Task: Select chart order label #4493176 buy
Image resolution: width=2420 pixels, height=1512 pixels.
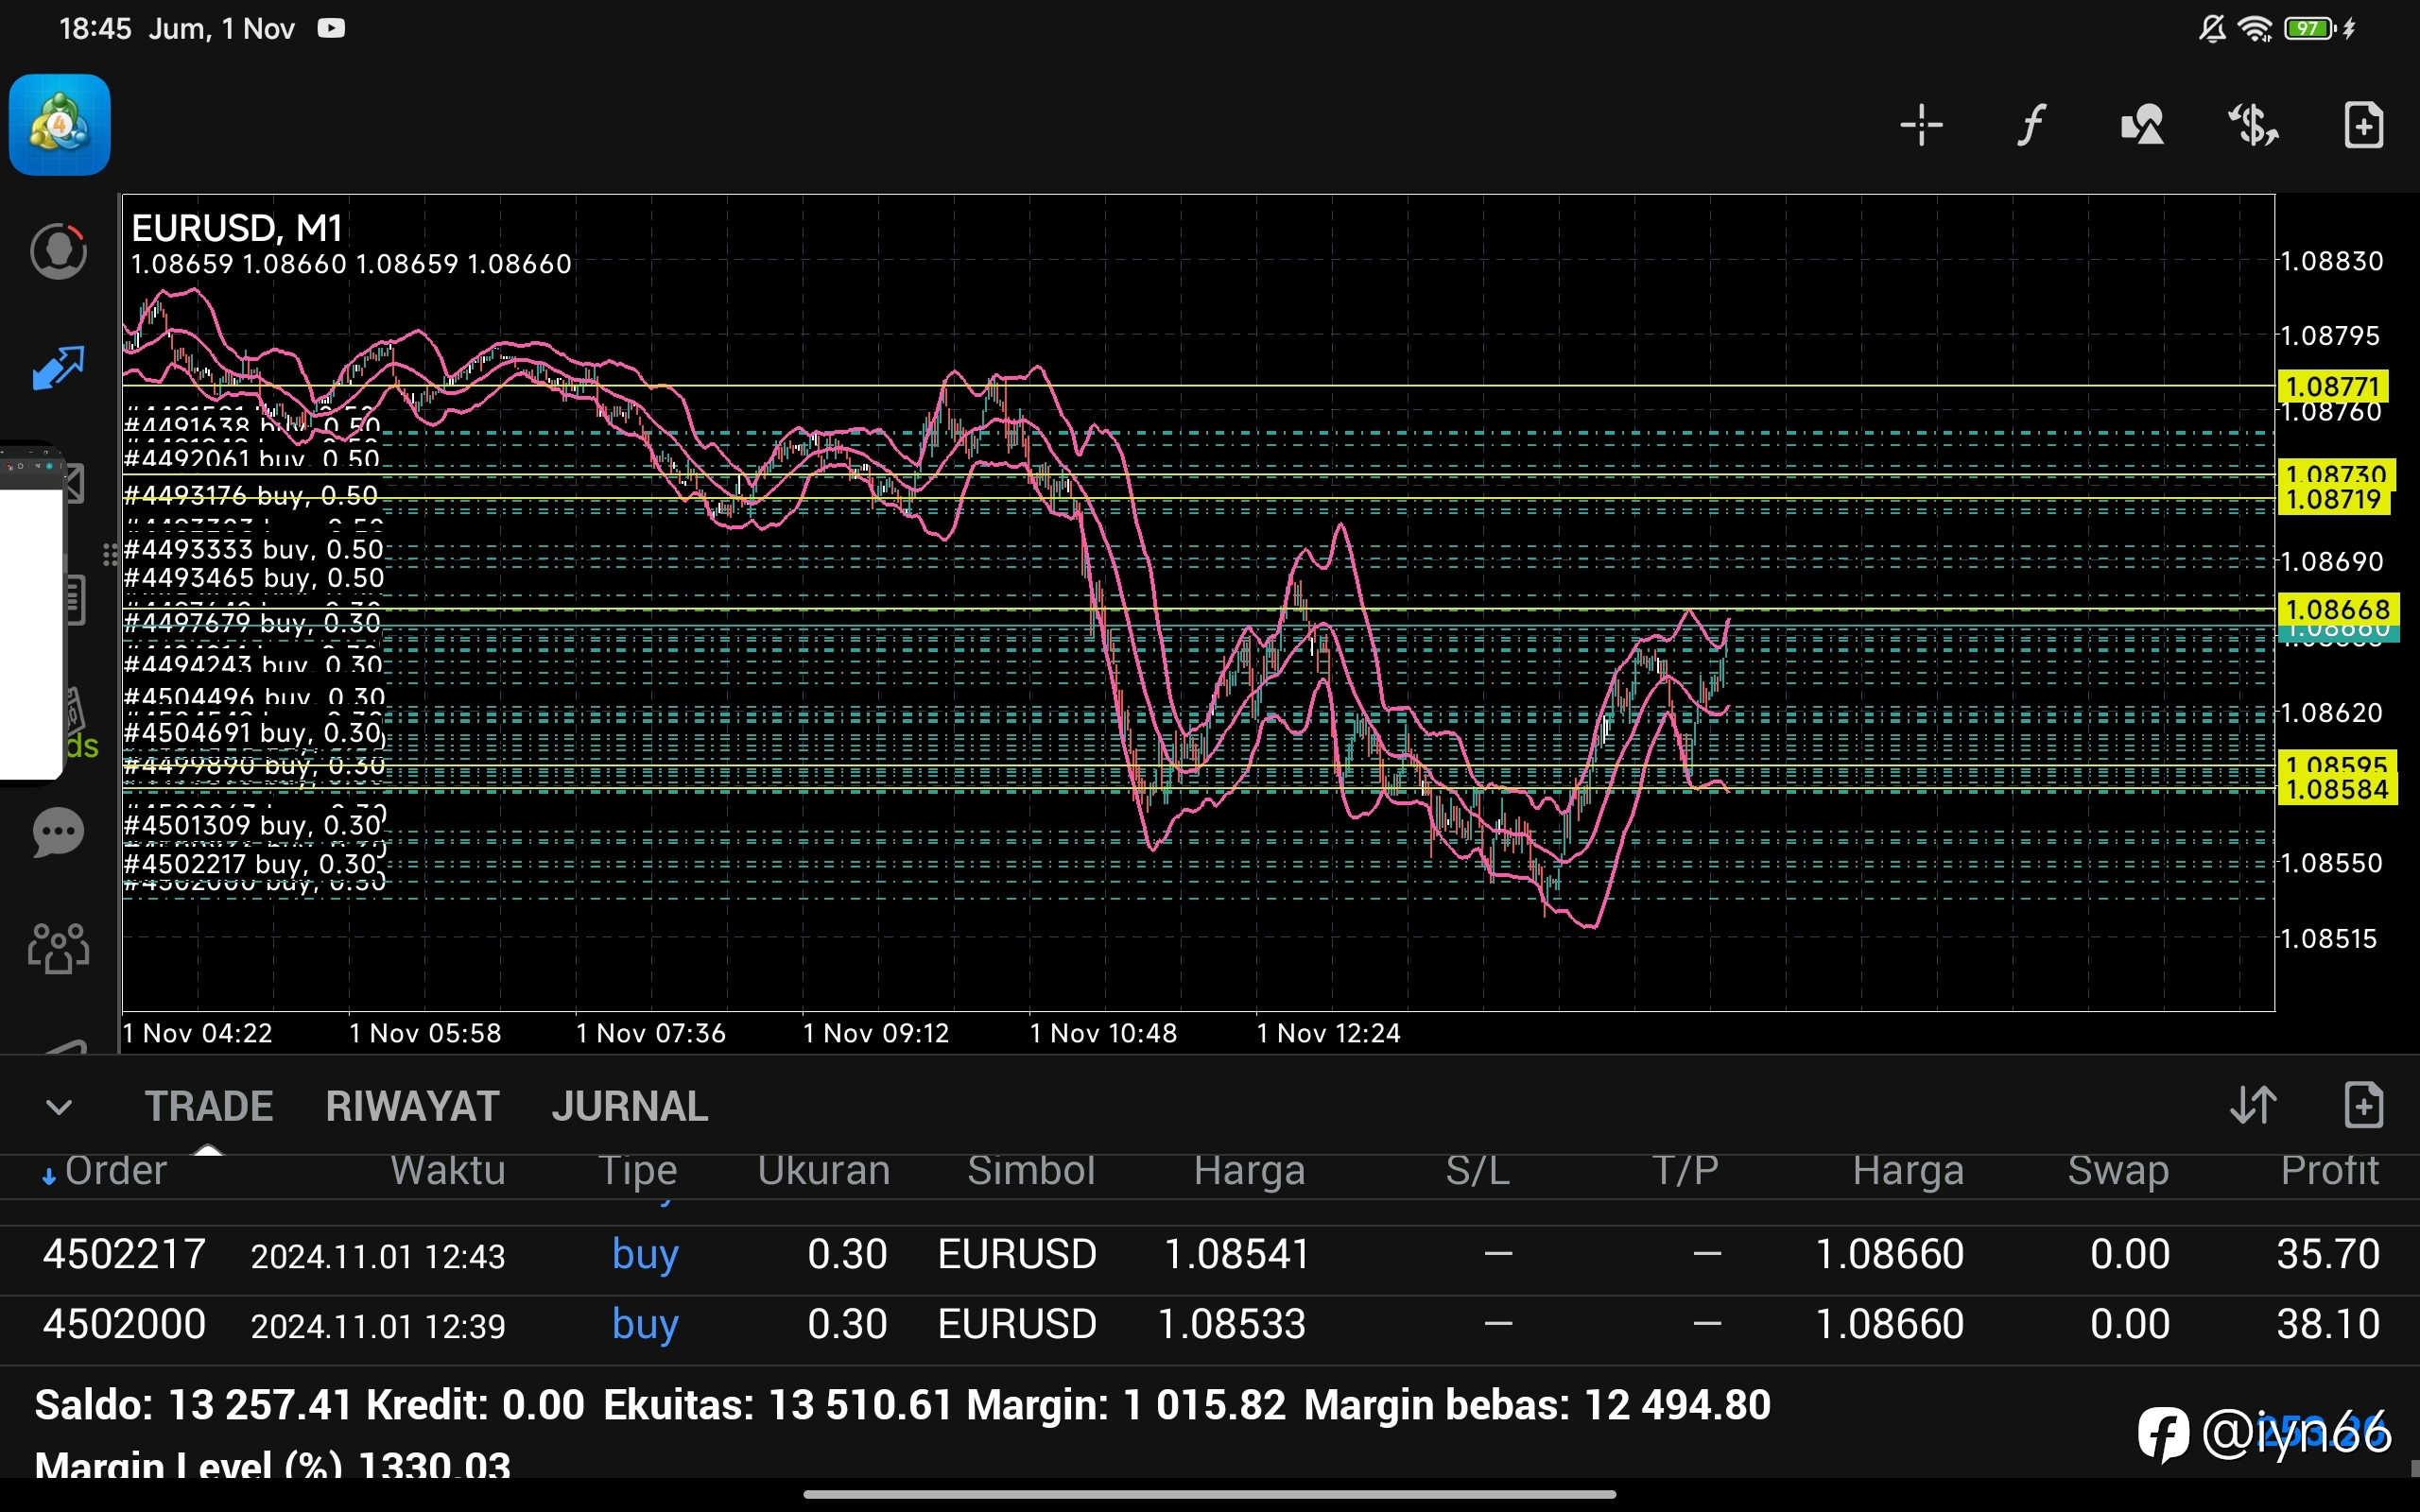Action: coord(251,496)
